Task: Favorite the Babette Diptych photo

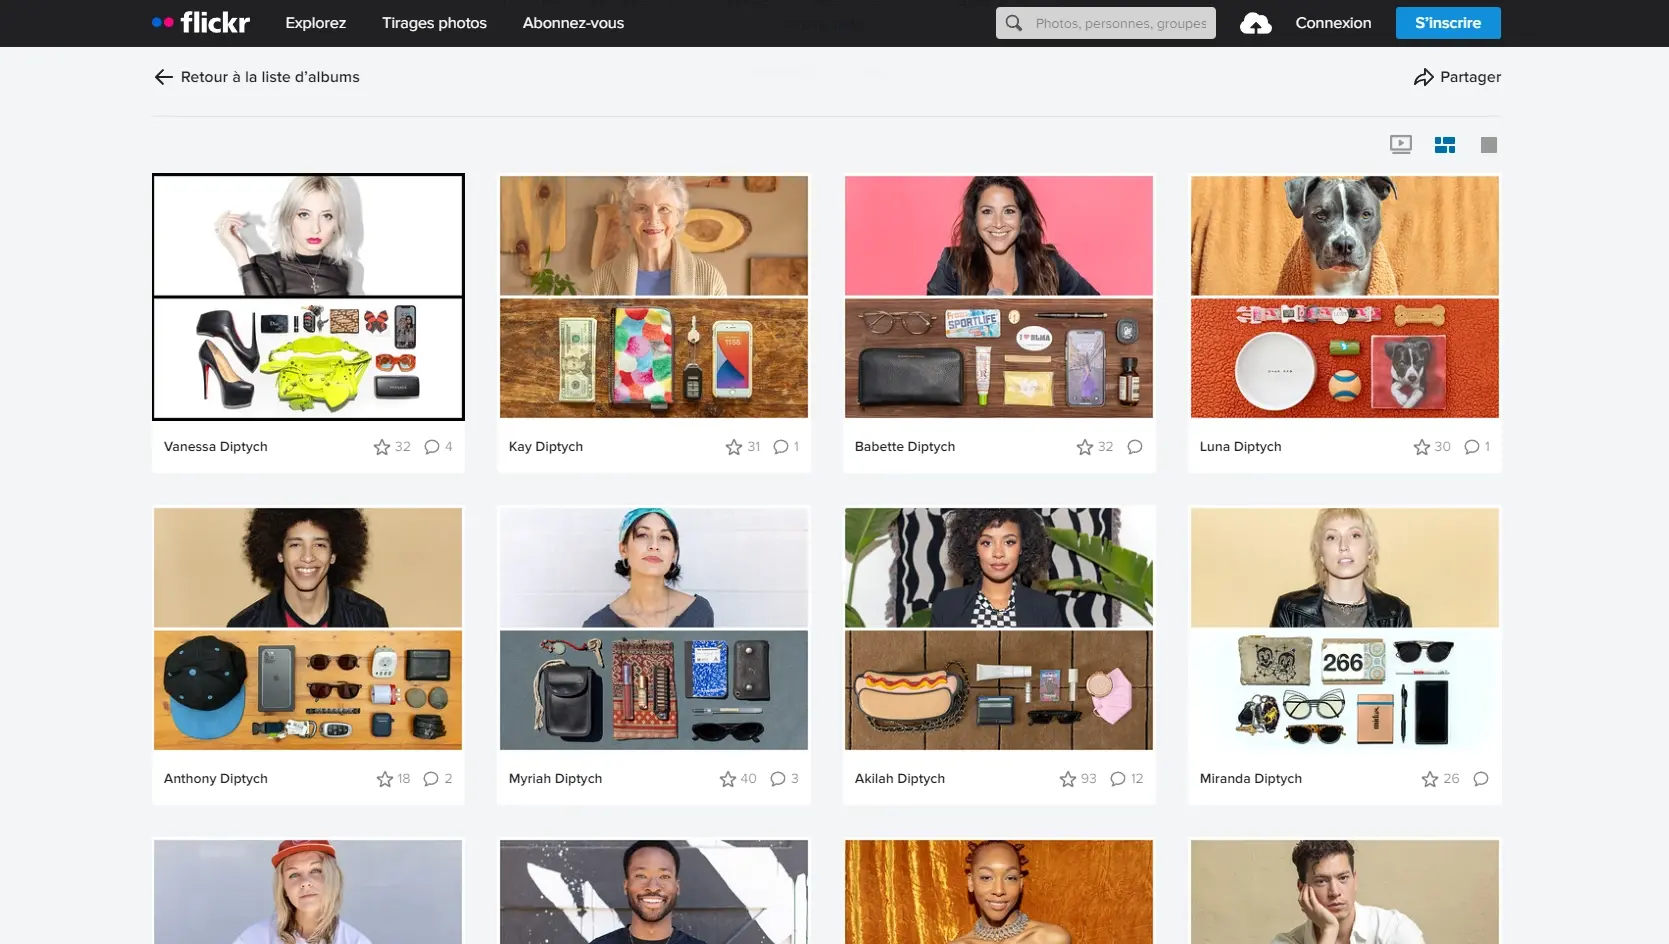Action: (x=1085, y=447)
